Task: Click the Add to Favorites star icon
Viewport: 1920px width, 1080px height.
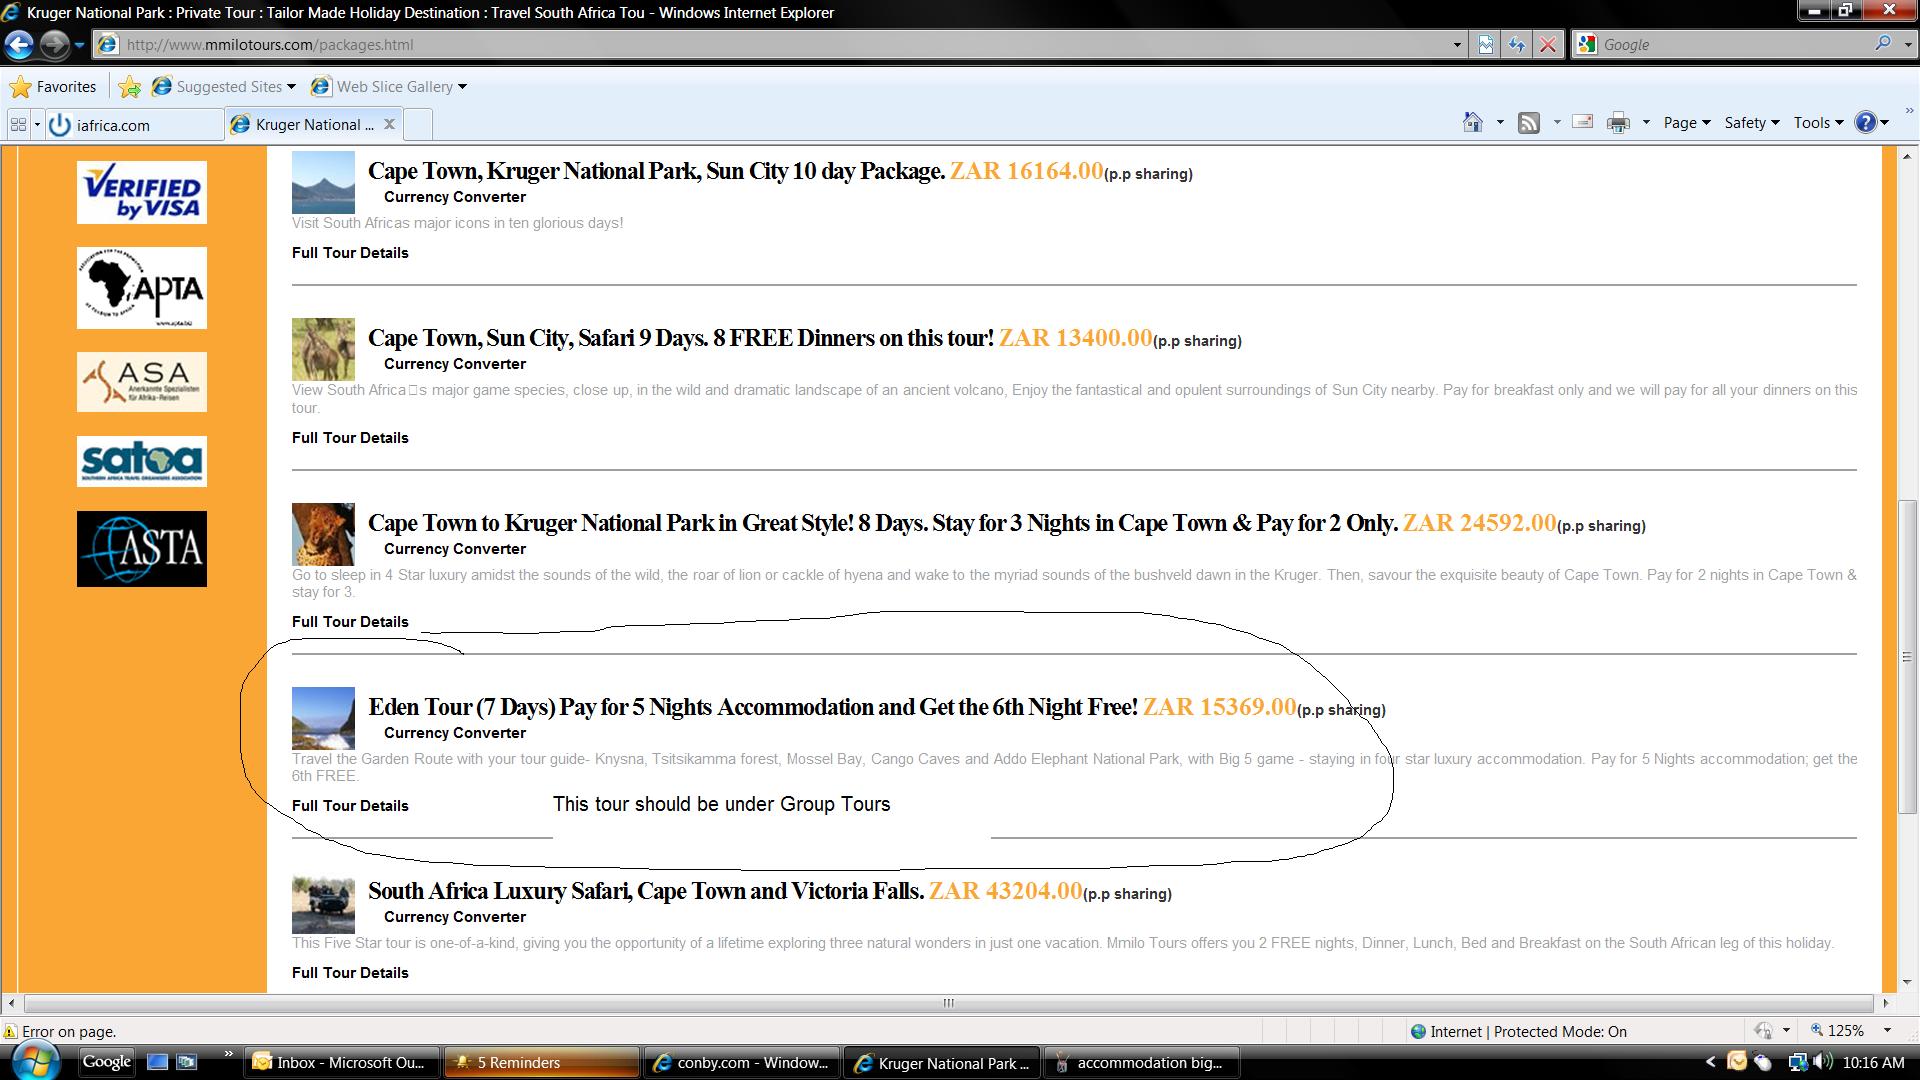Action: point(129,87)
